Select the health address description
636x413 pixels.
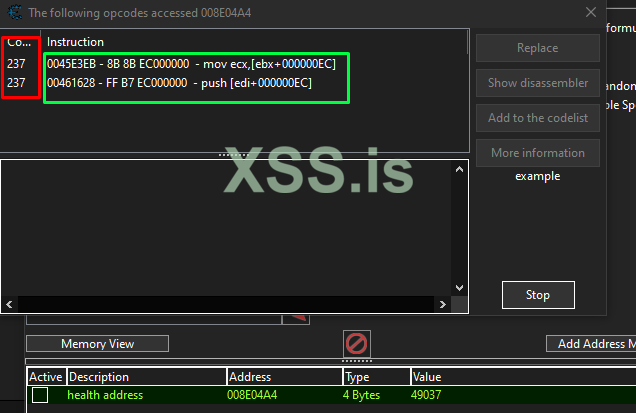pyautogui.click(x=105, y=395)
